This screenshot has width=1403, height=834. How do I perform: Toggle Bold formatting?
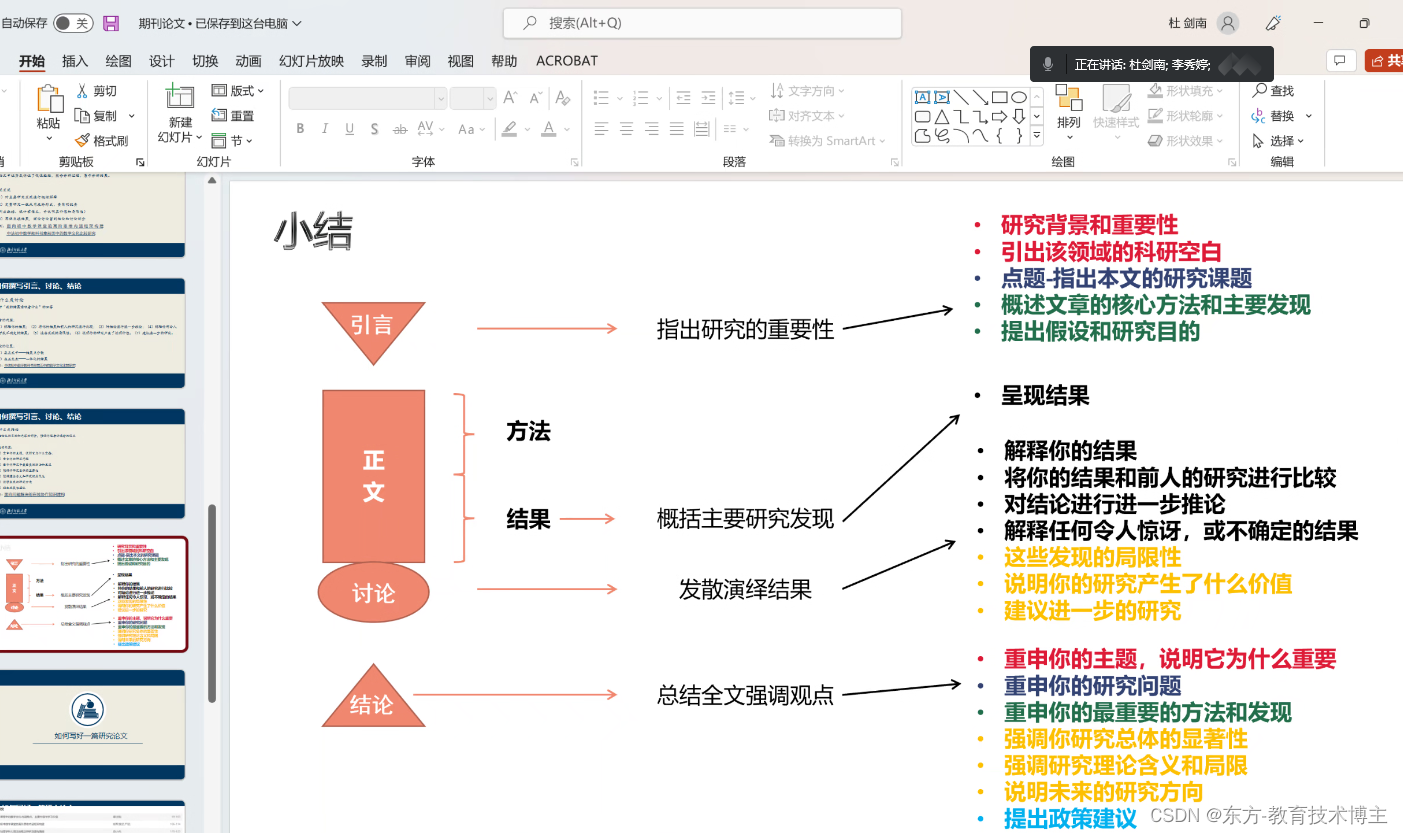pyautogui.click(x=300, y=129)
